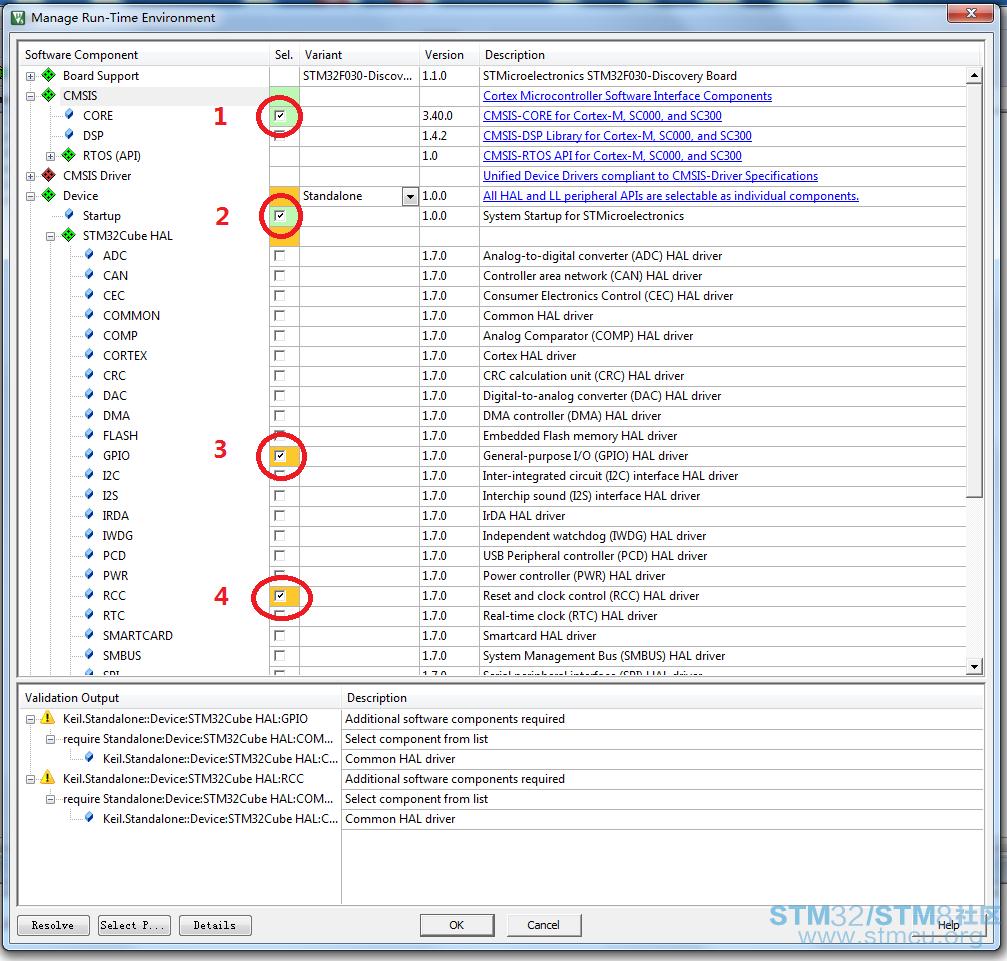
Task: Click the SMARTCARD component icon
Action: [x=89, y=634]
